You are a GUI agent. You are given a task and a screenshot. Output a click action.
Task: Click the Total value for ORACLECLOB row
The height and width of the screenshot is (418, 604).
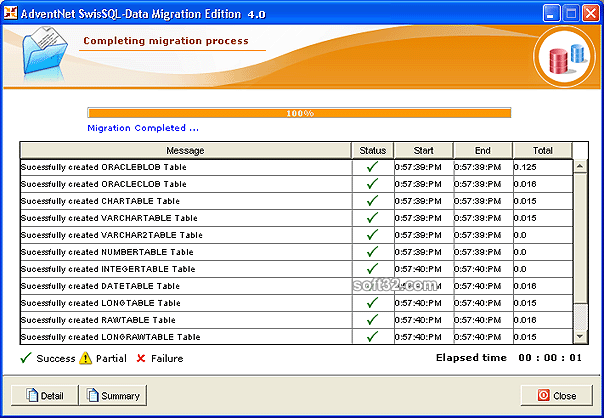click(x=525, y=184)
